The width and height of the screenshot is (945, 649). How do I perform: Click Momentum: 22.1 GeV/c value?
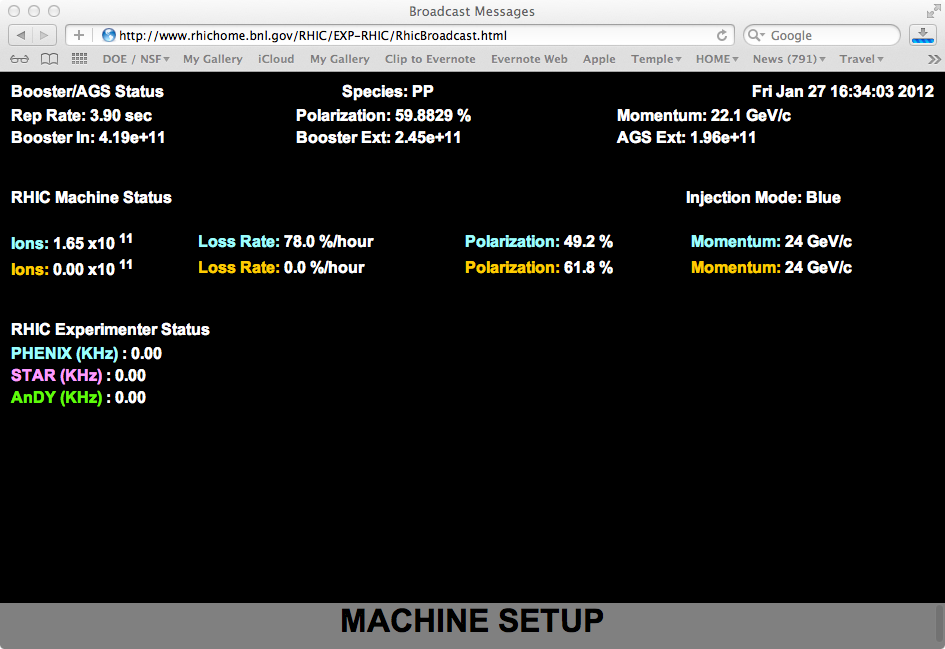(x=704, y=116)
